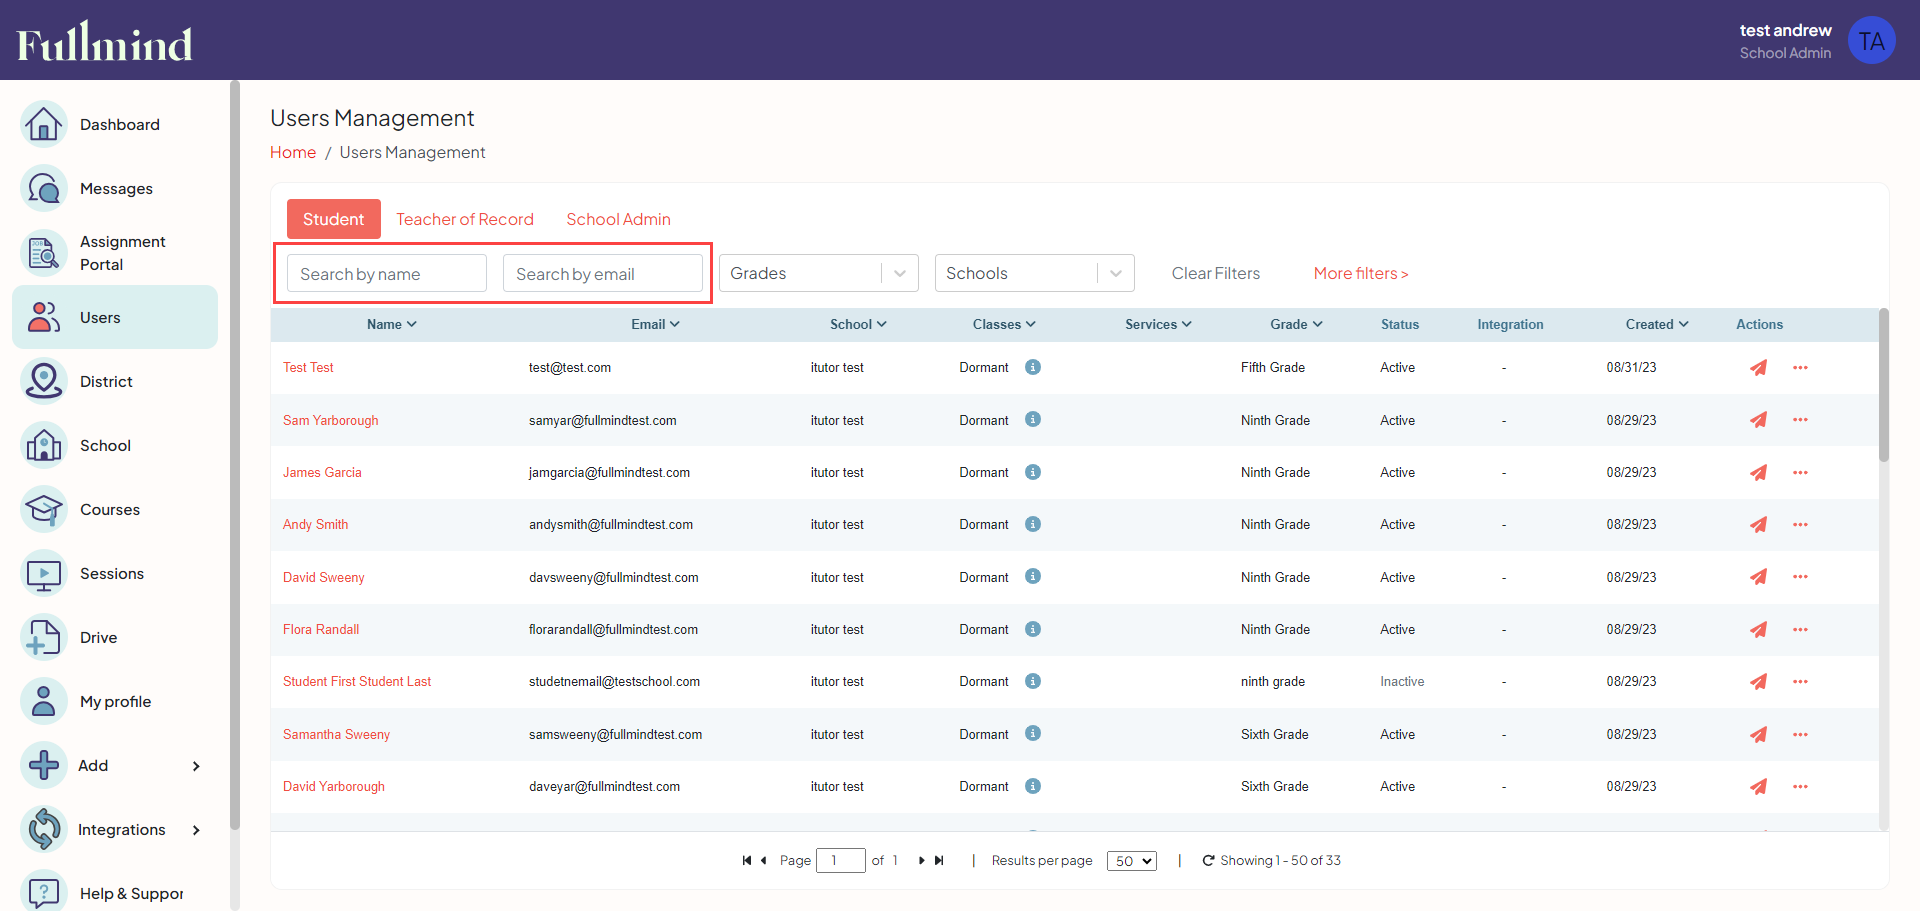The image size is (1920, 911).
Task: Click the send message icon for Test Test
Action: 1759,368
